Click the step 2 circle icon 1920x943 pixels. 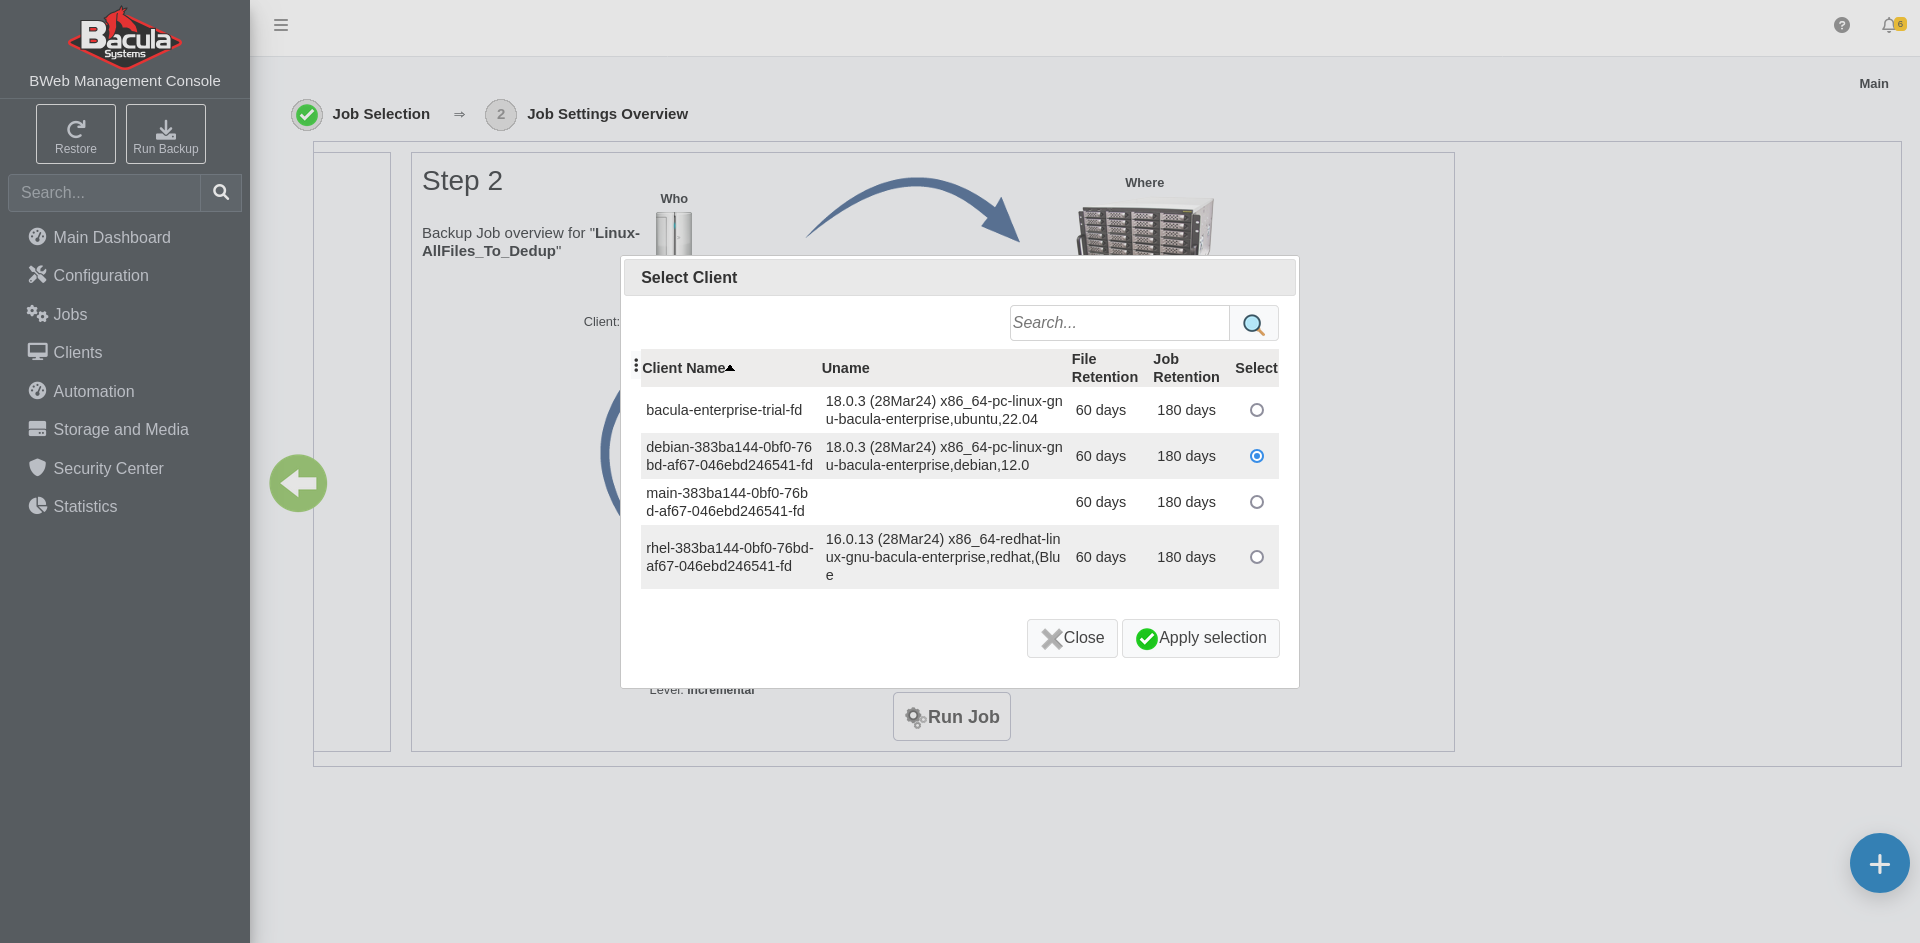pyautogui.click(x=501, y=115)
